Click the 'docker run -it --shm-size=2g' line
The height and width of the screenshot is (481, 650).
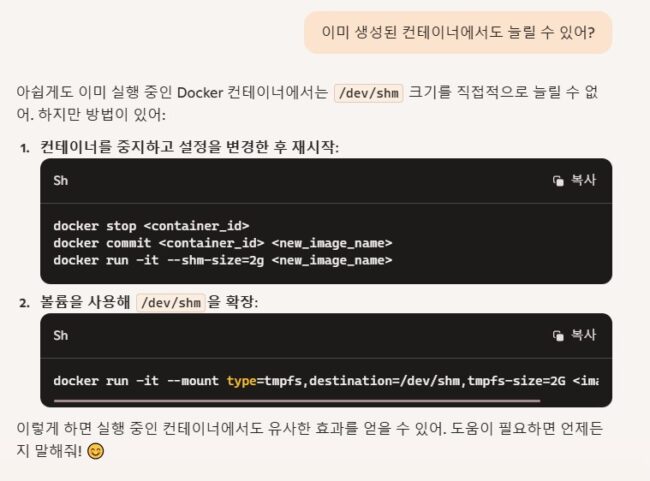[223, 260]
